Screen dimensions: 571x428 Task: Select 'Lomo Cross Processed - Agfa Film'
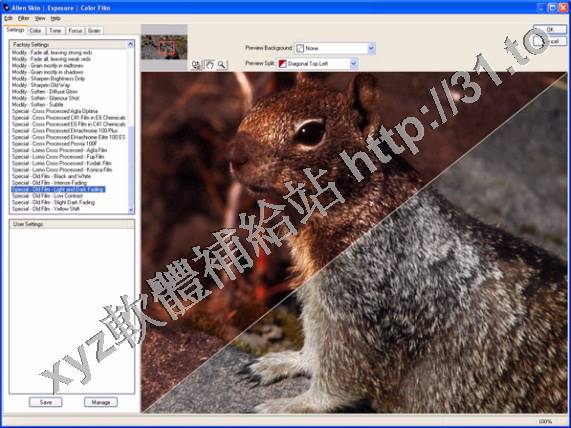(59, 150)
